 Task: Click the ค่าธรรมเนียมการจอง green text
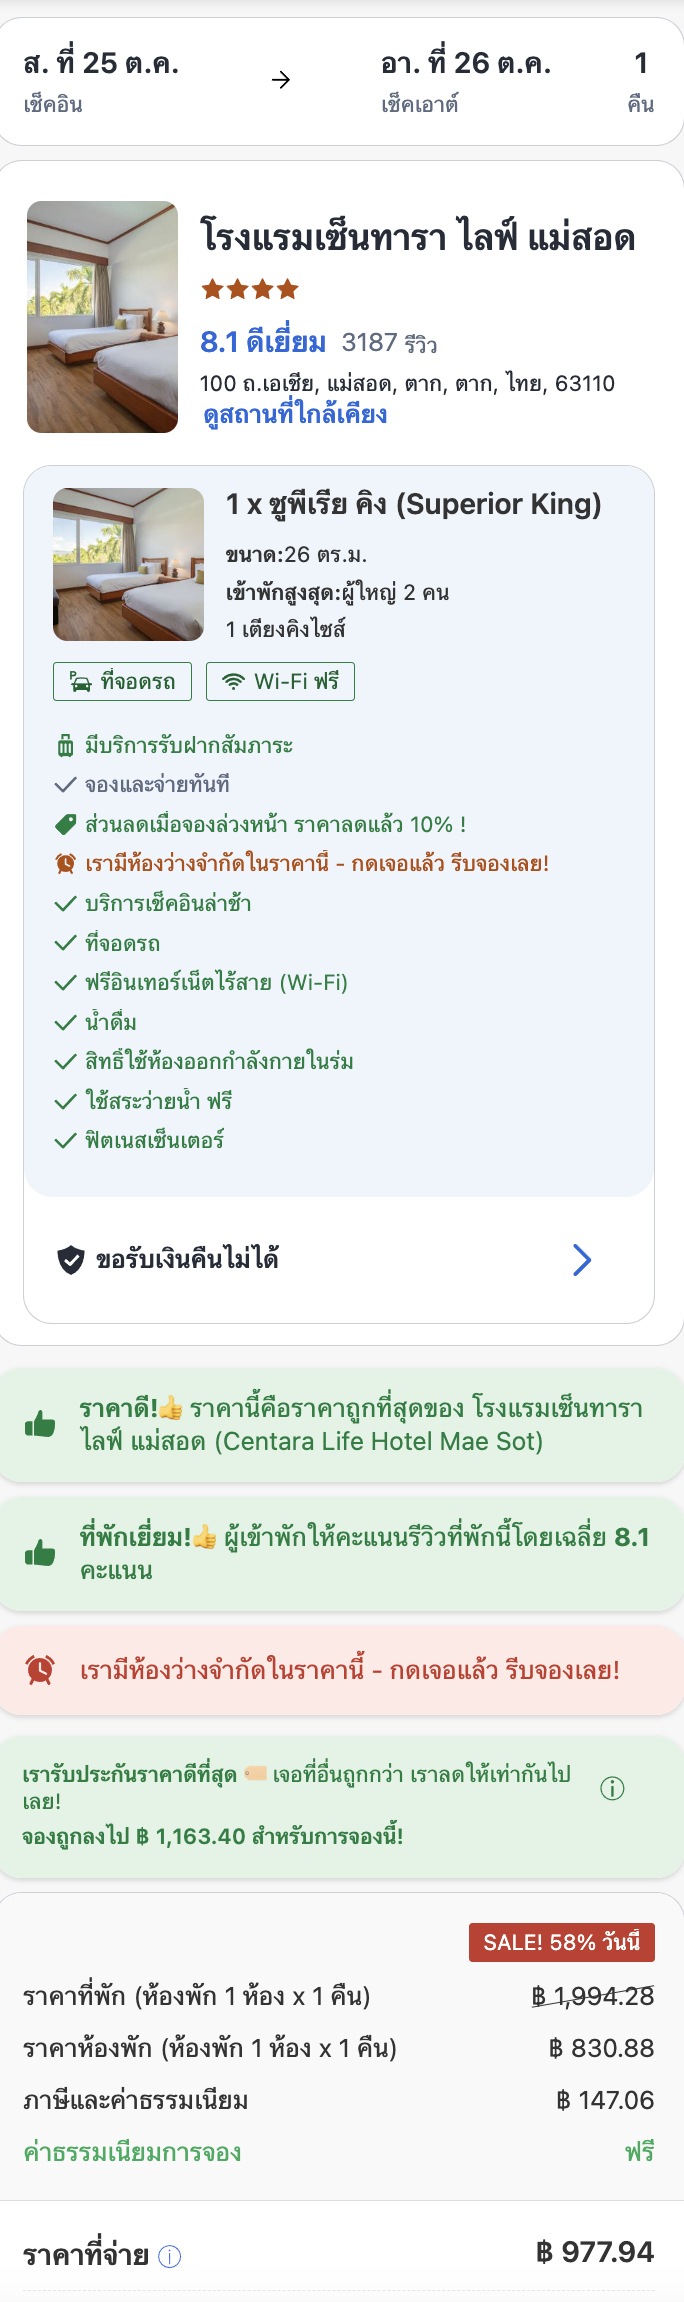[x=132, y=2153]
